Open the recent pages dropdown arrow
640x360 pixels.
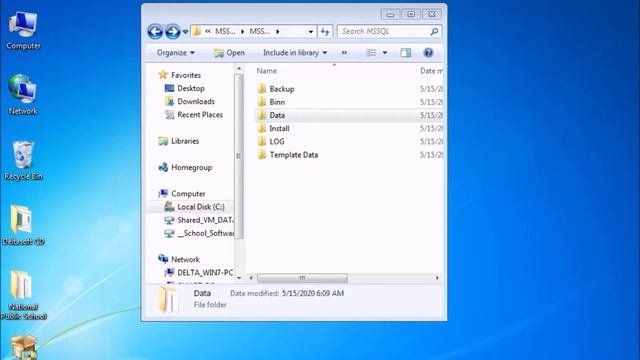pyautogui.click(x=185, y=31)
